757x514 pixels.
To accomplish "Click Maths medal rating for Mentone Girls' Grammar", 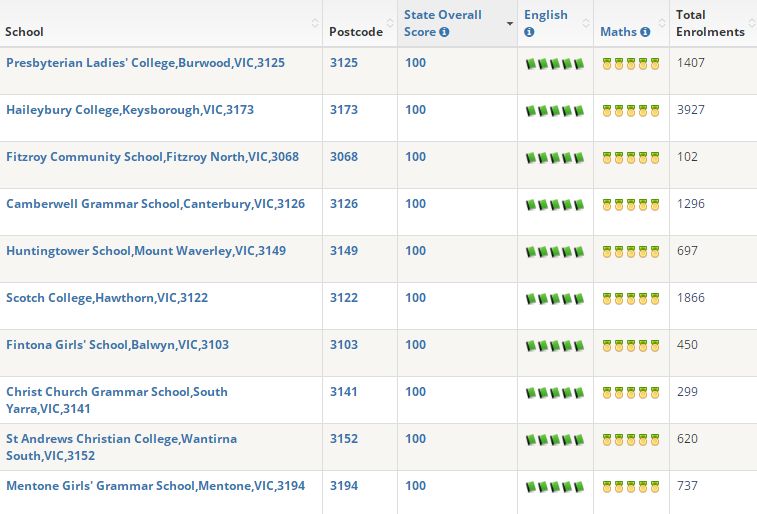I will coord(631,487).
